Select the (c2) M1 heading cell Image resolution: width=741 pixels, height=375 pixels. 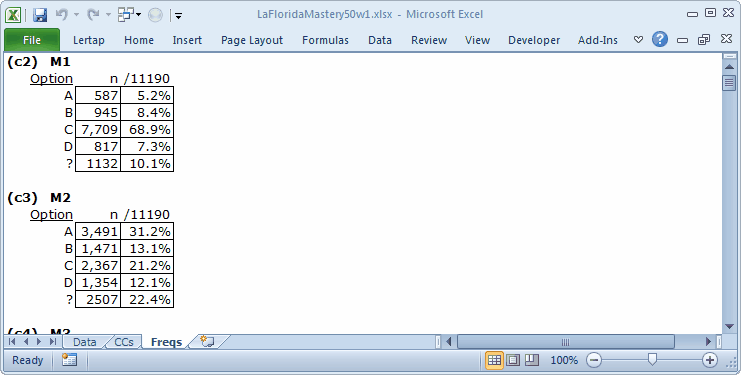[39, 62]
